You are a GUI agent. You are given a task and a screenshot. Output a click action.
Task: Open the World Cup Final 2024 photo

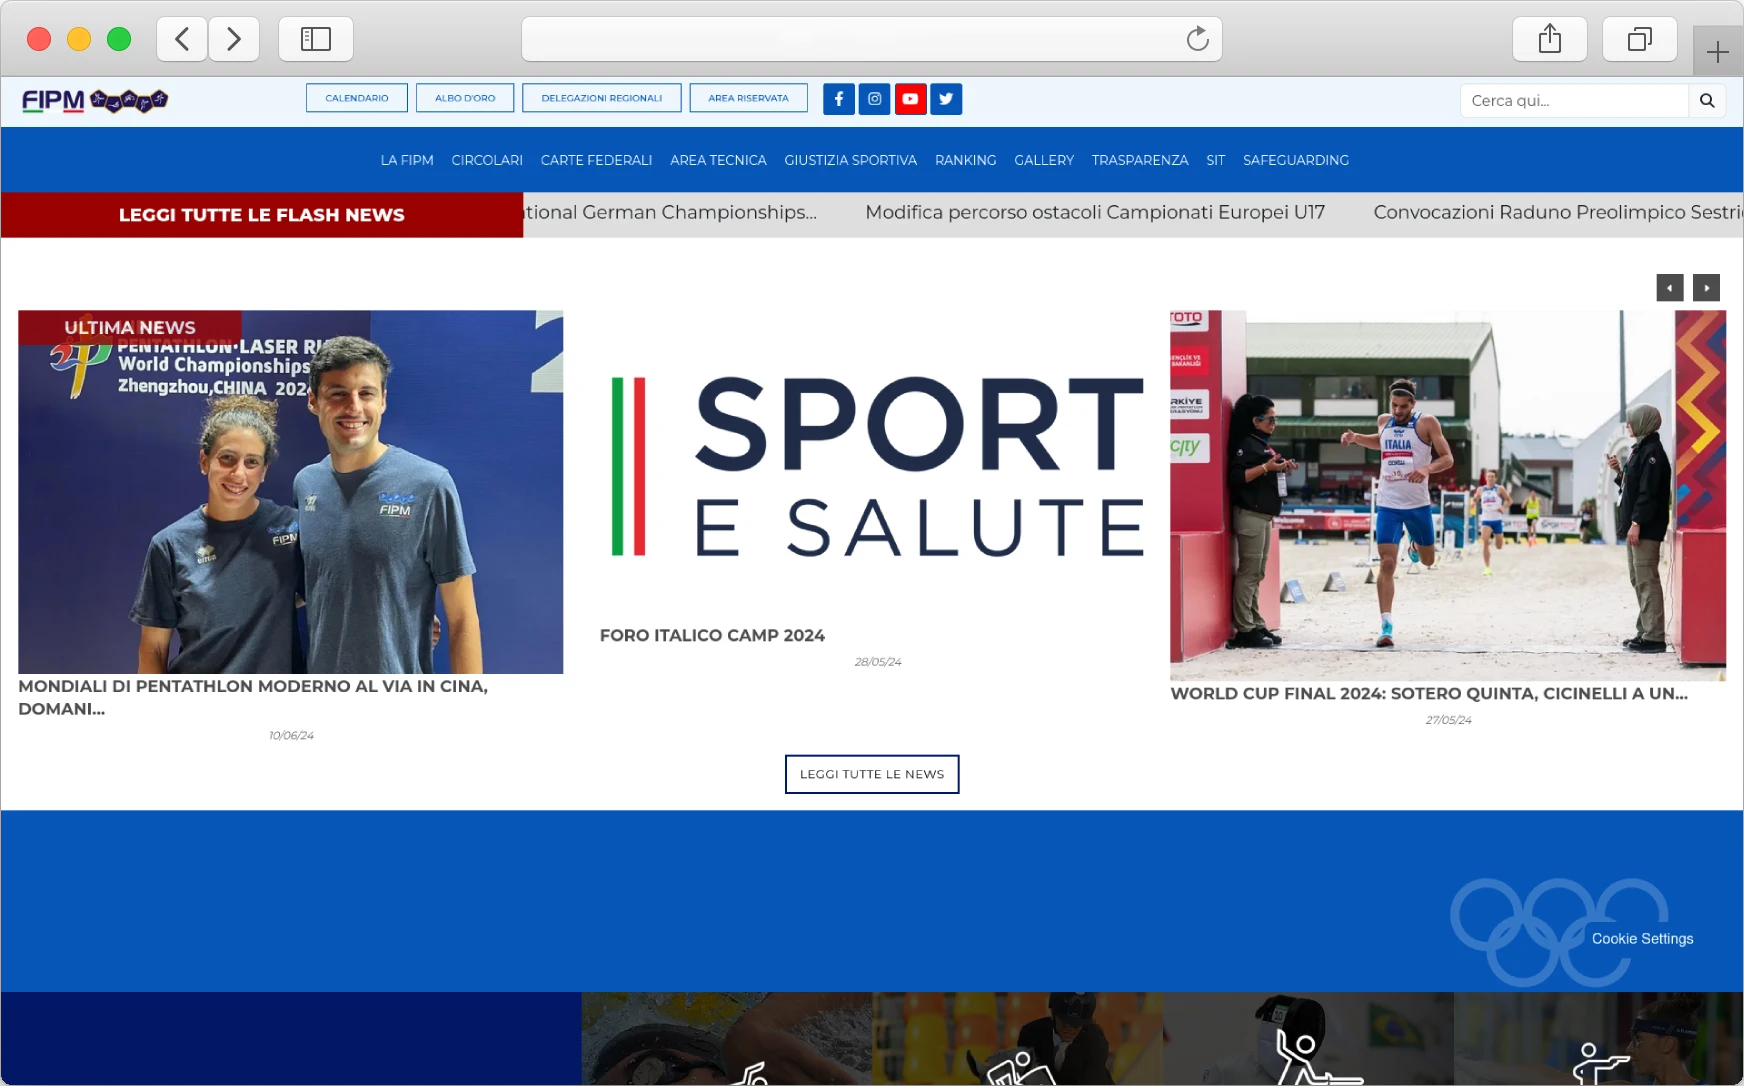(1447, 495)
